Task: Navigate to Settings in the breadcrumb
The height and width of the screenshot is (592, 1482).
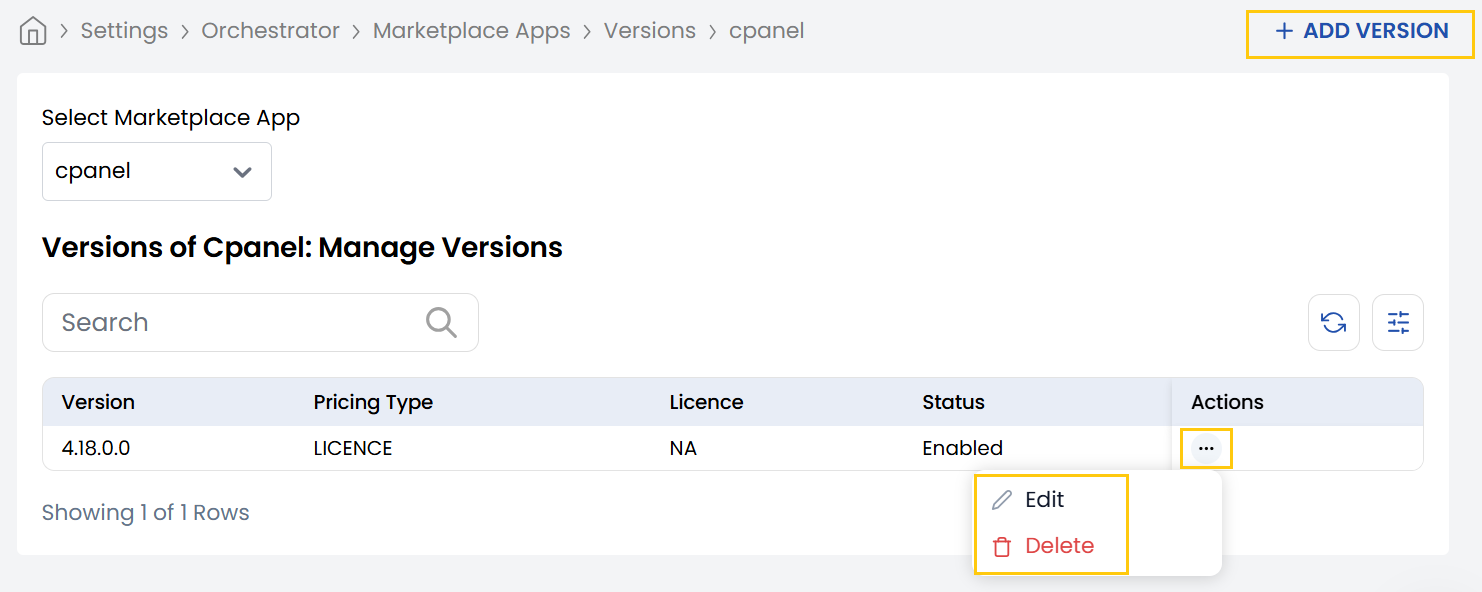Action: (x=124, y=31)
